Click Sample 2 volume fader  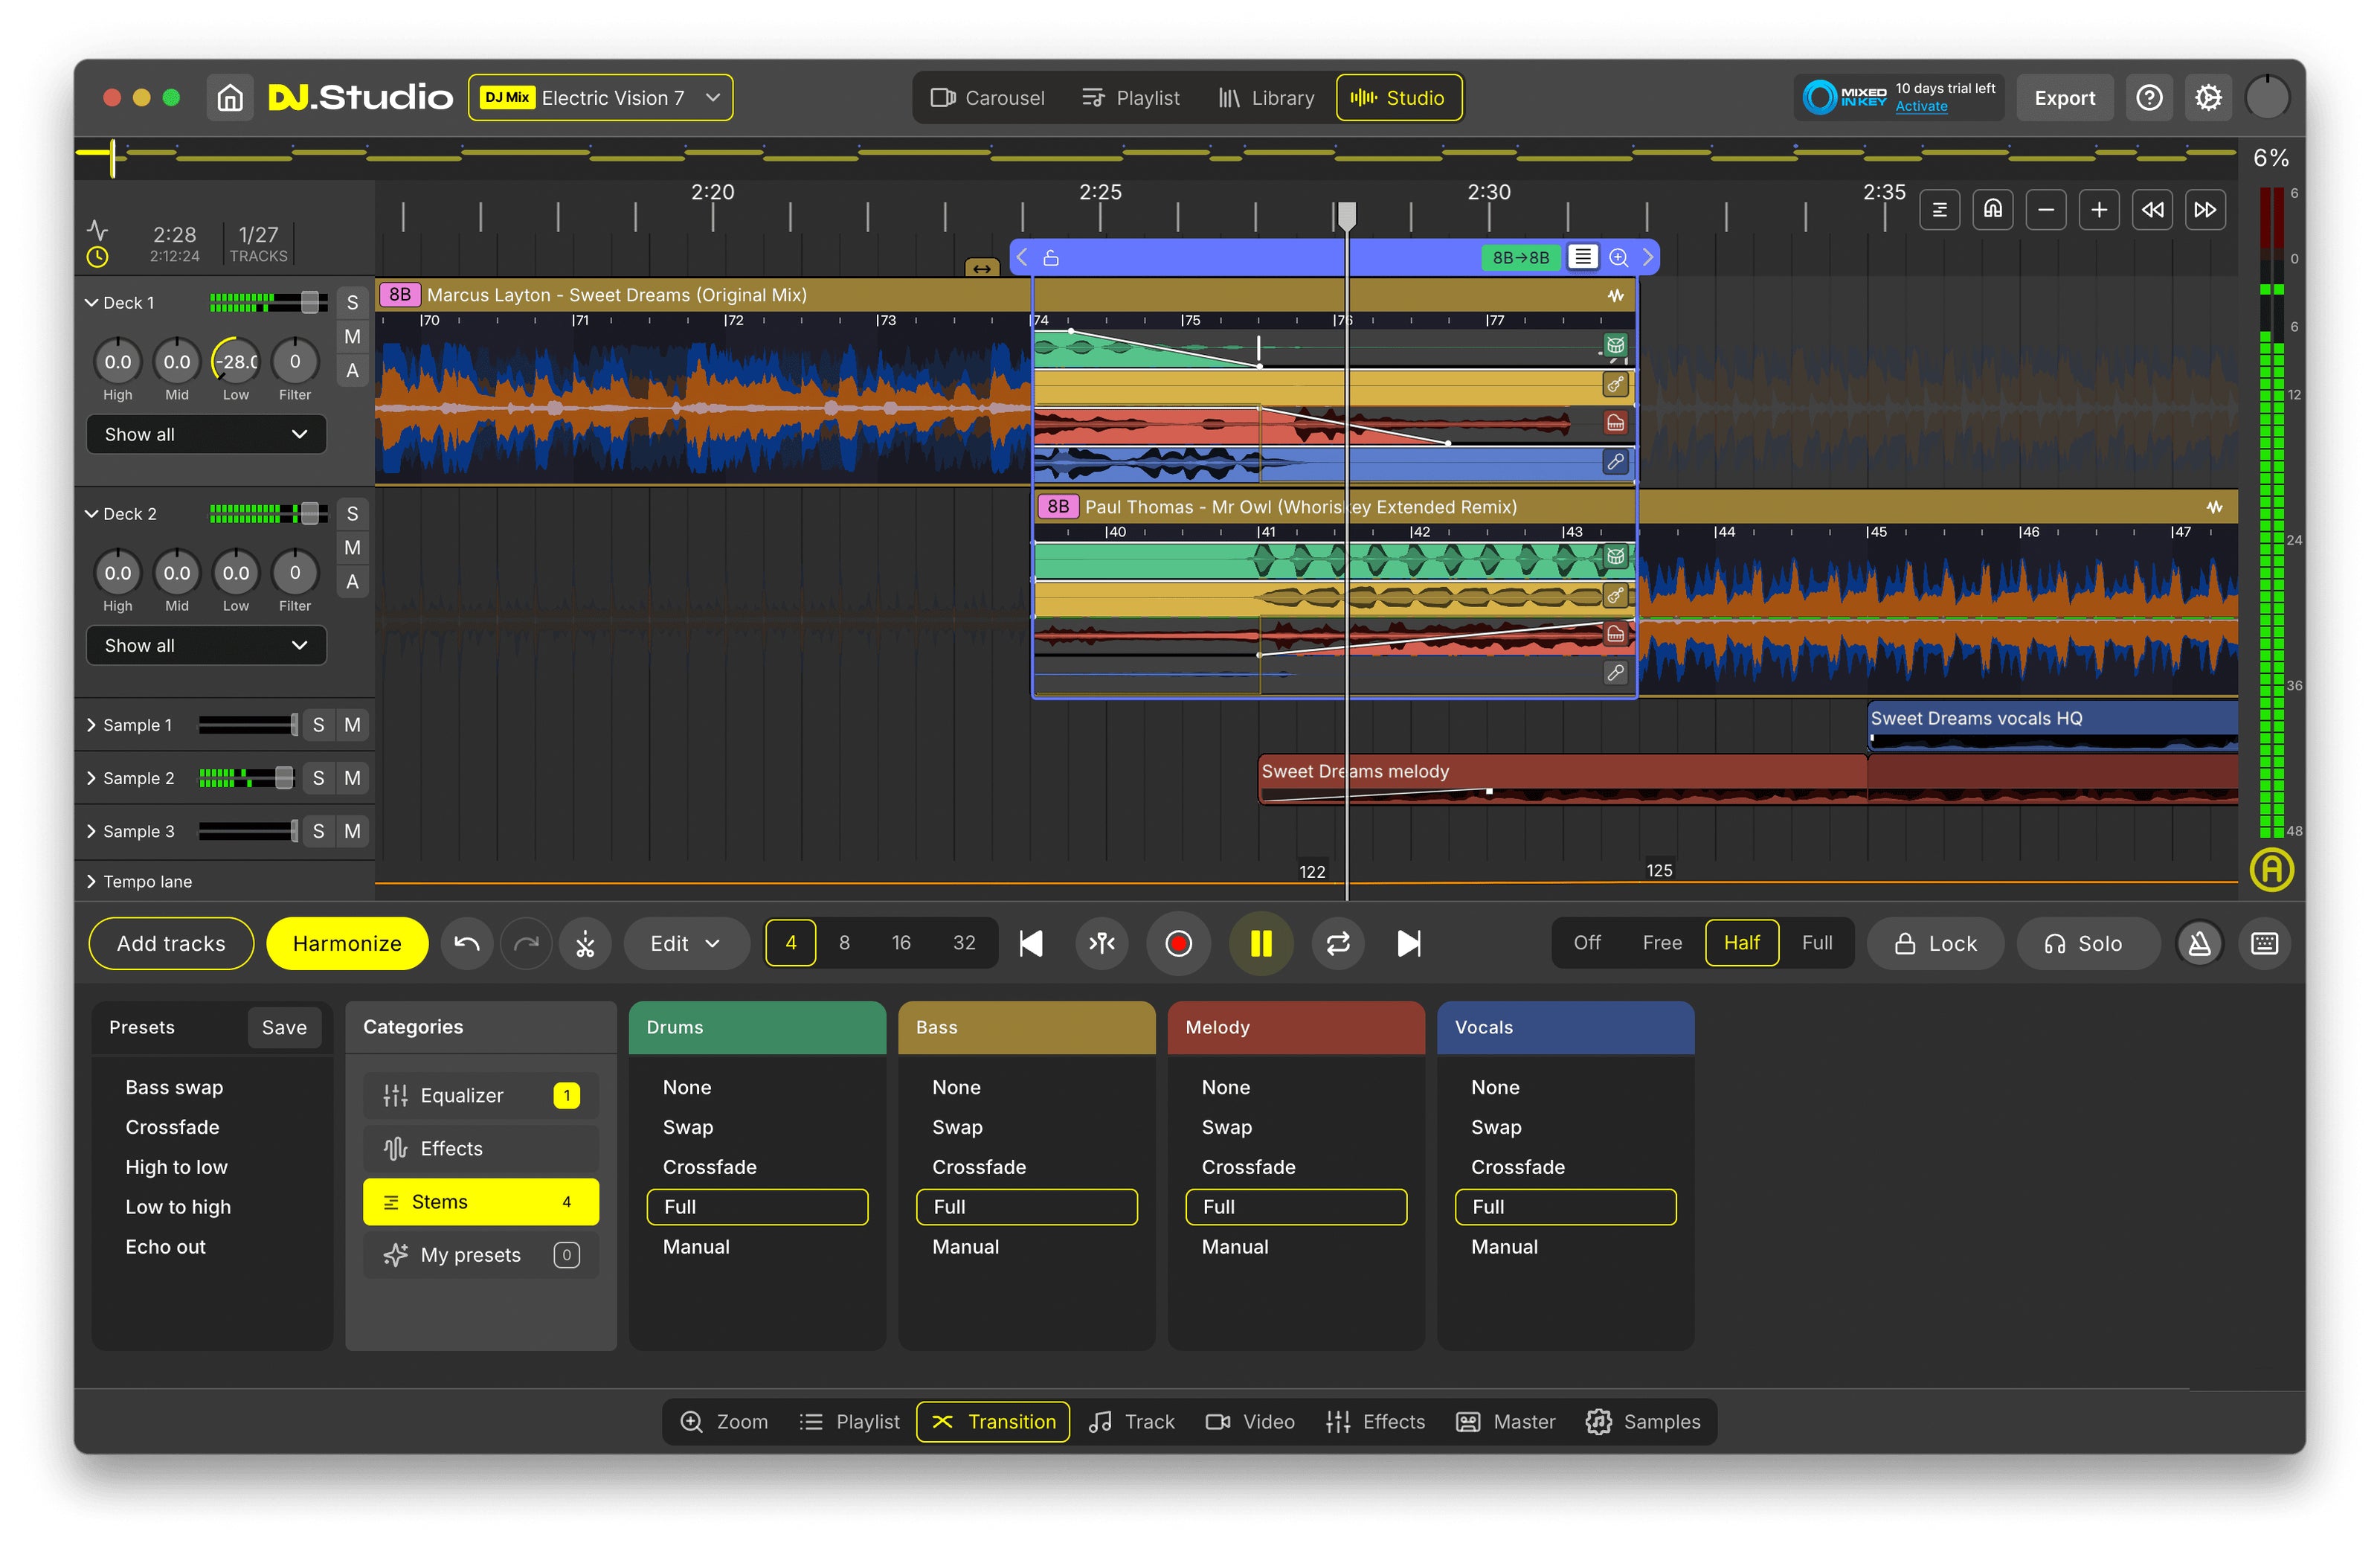pyautogui.click(x=285, y=778)
